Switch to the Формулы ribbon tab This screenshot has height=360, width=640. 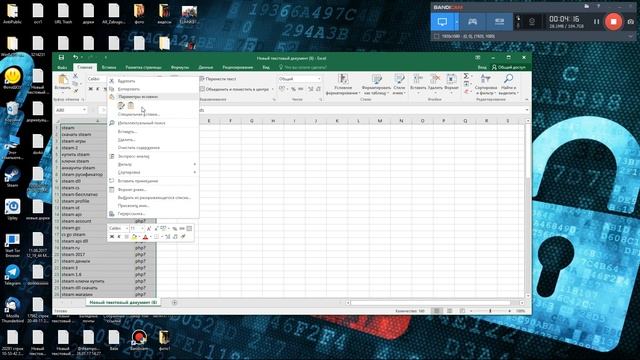coord(180,67)
